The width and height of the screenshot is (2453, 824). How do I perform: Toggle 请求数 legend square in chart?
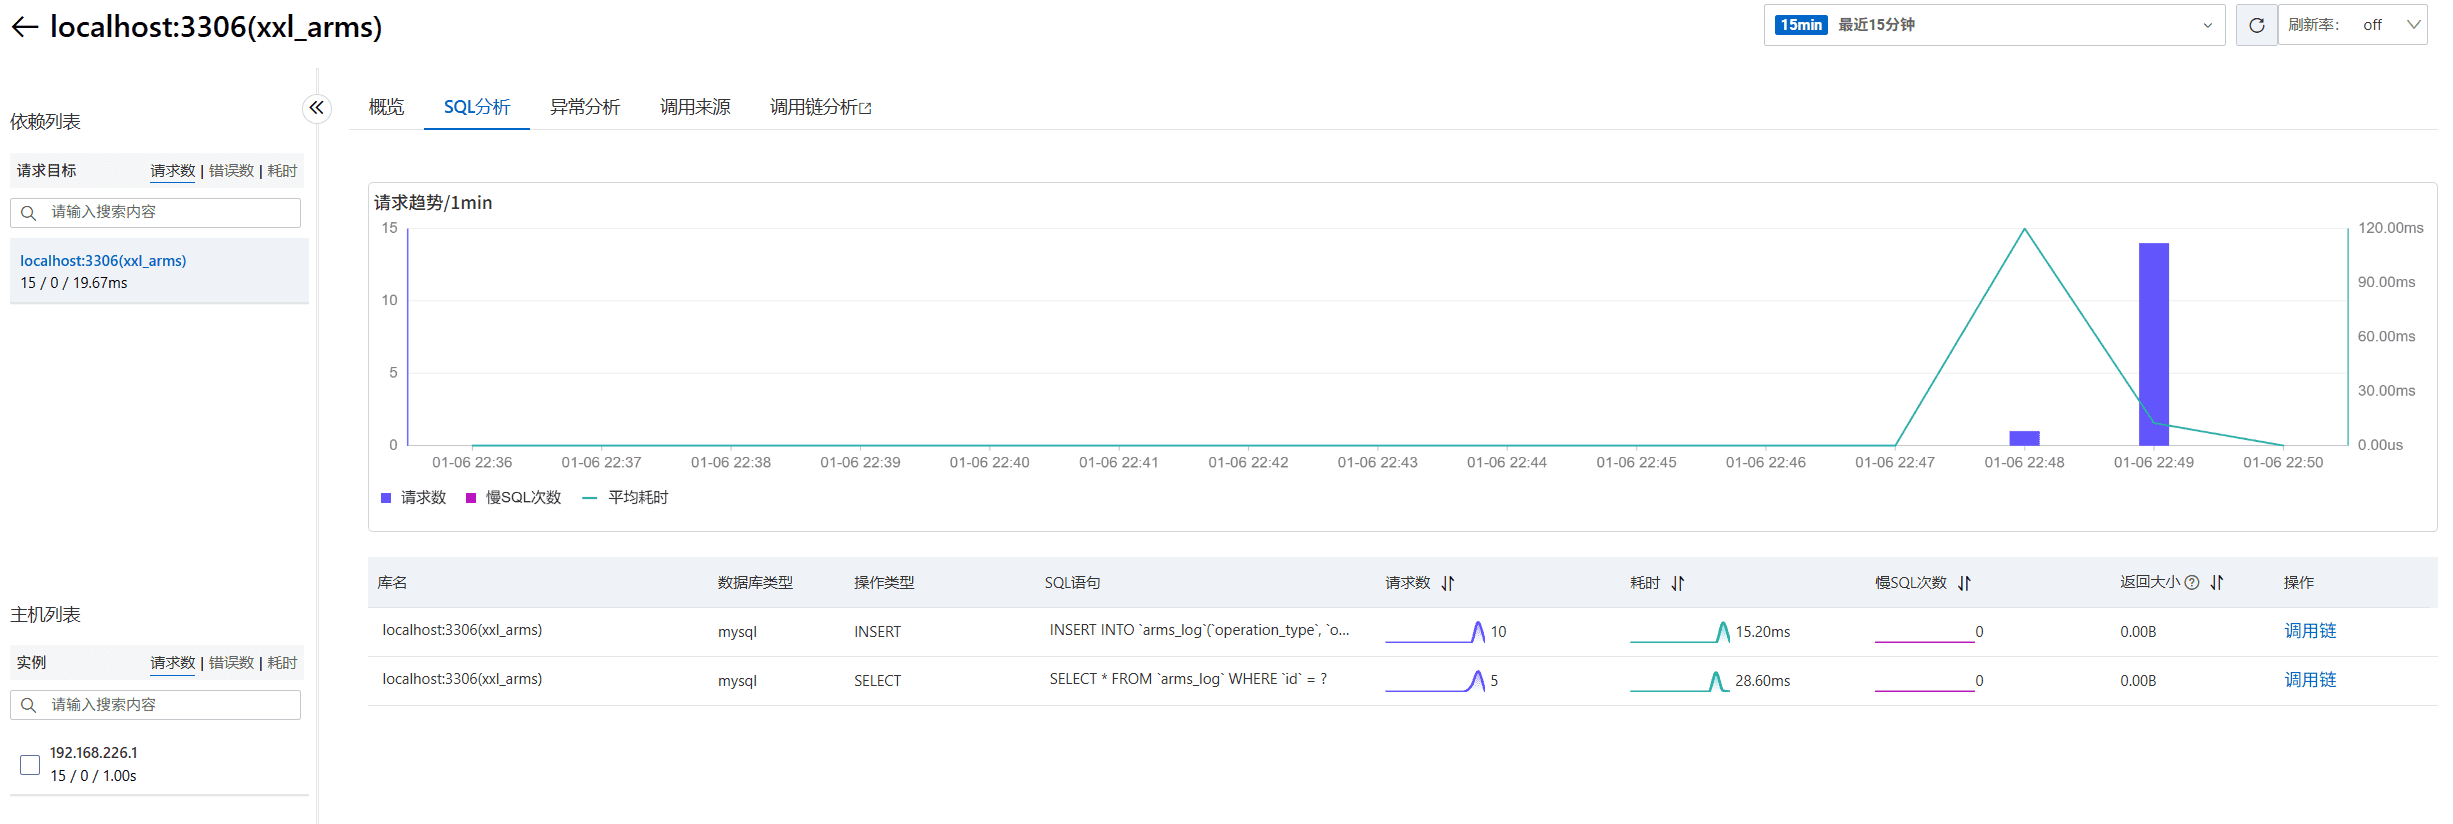pyautogui.click(x=386, y=498)
